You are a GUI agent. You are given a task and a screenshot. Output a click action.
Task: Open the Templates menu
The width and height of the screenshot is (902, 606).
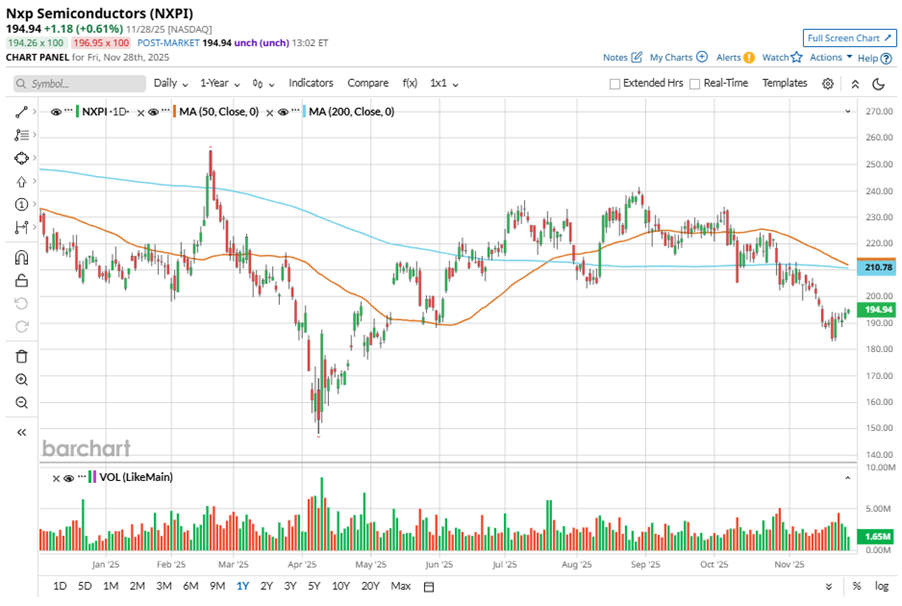[785, 83]
